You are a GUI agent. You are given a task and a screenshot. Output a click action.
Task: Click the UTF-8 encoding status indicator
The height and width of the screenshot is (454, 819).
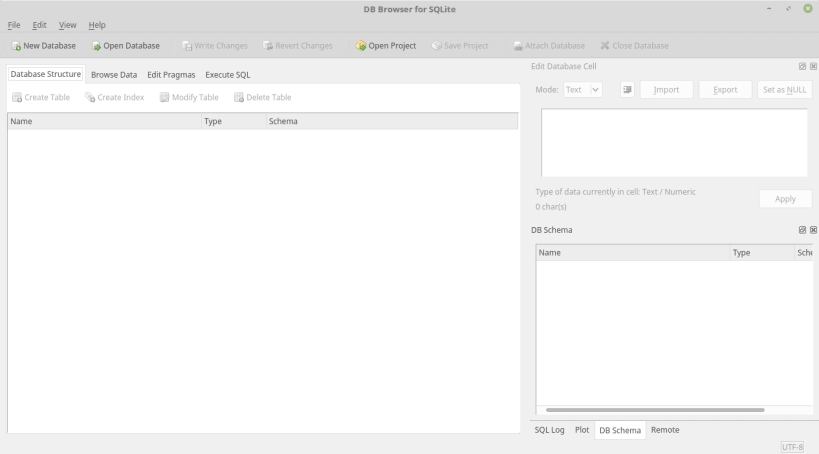(x=792, y=447)
